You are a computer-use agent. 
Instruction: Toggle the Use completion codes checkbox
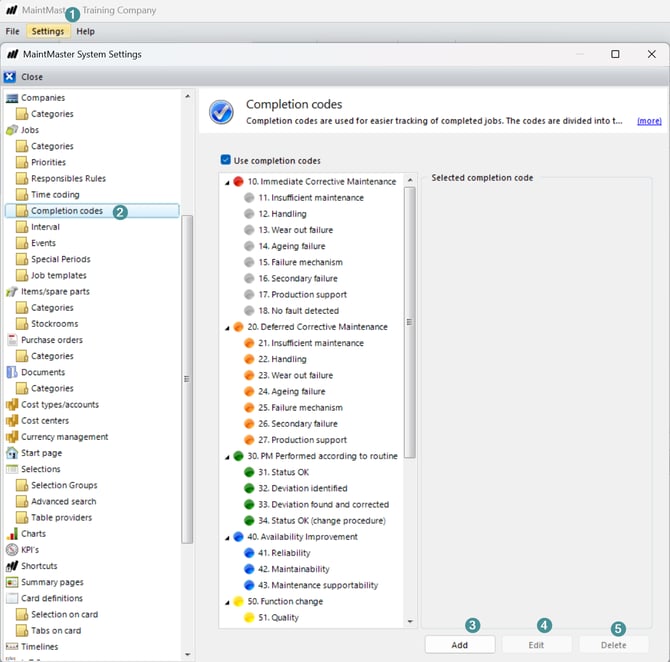[x=226, y=160]
